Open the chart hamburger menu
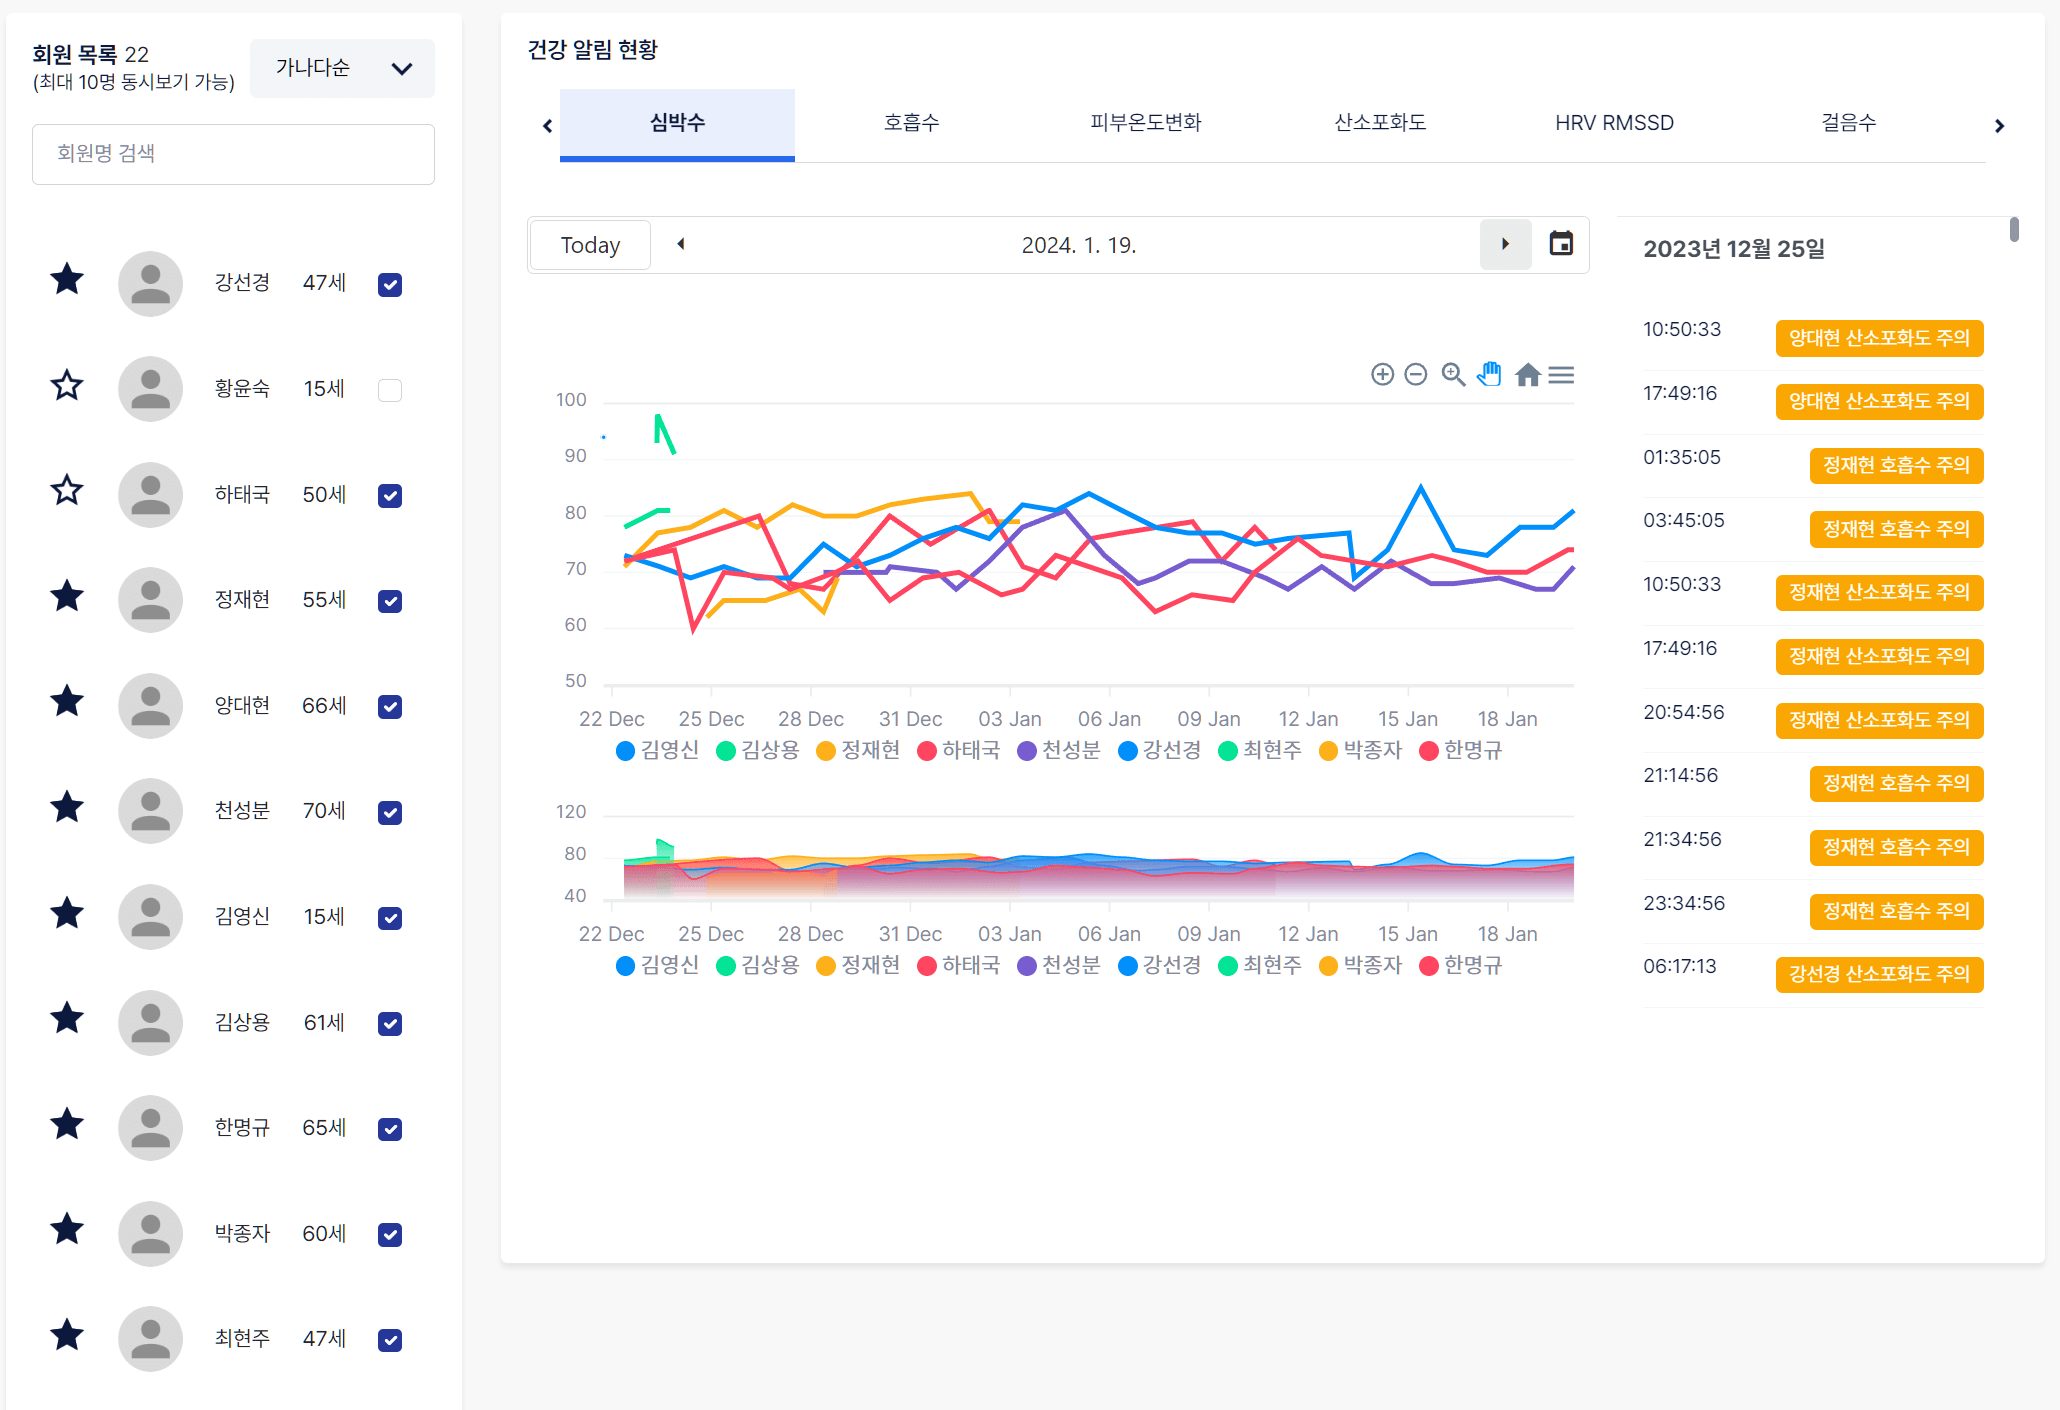2060x1410 pixels. (x=1561, y=374)
